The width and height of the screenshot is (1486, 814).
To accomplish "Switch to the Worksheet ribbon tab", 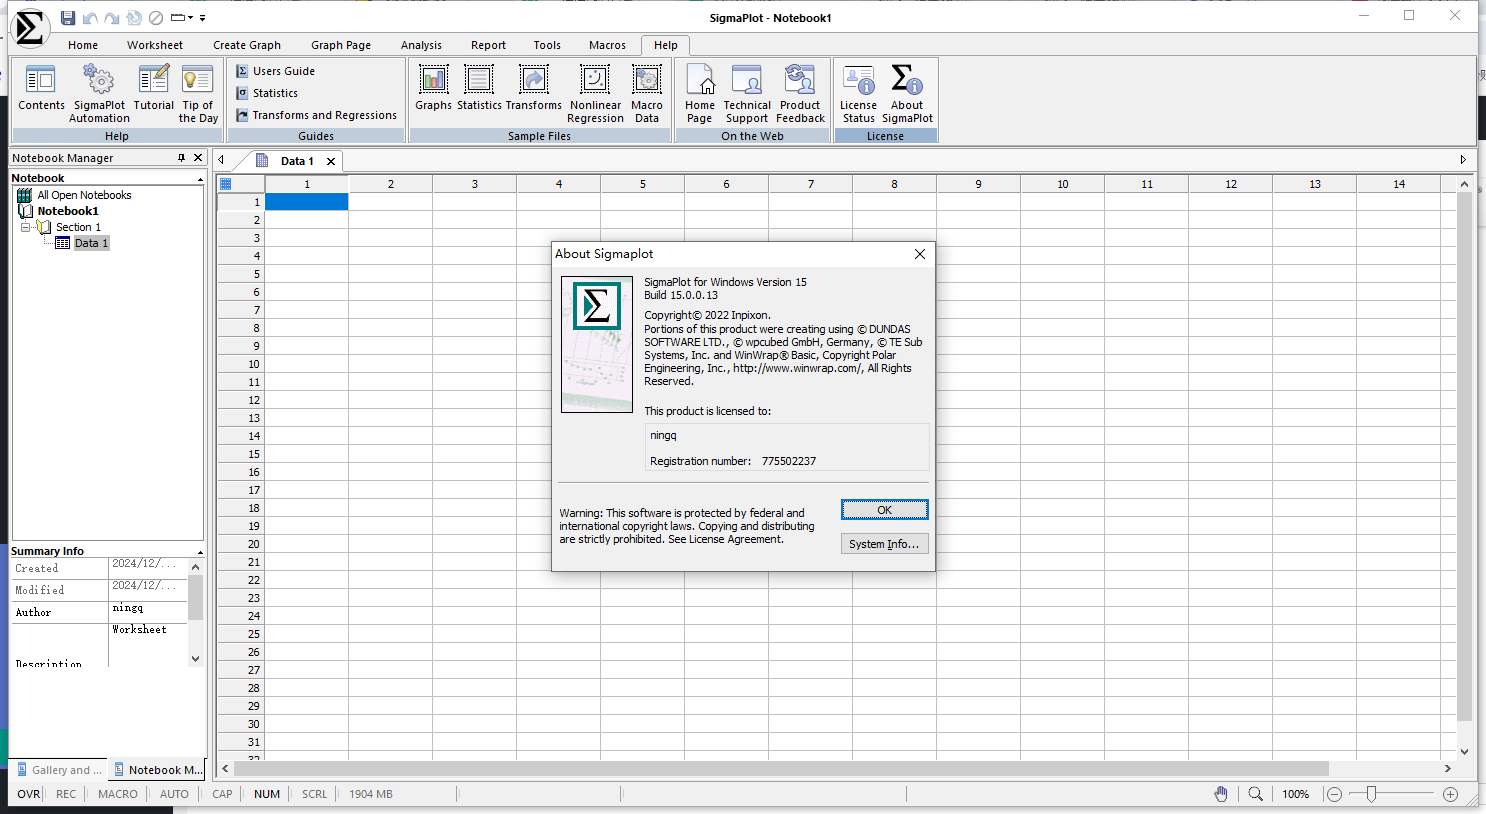I will [x=155, y=45].
